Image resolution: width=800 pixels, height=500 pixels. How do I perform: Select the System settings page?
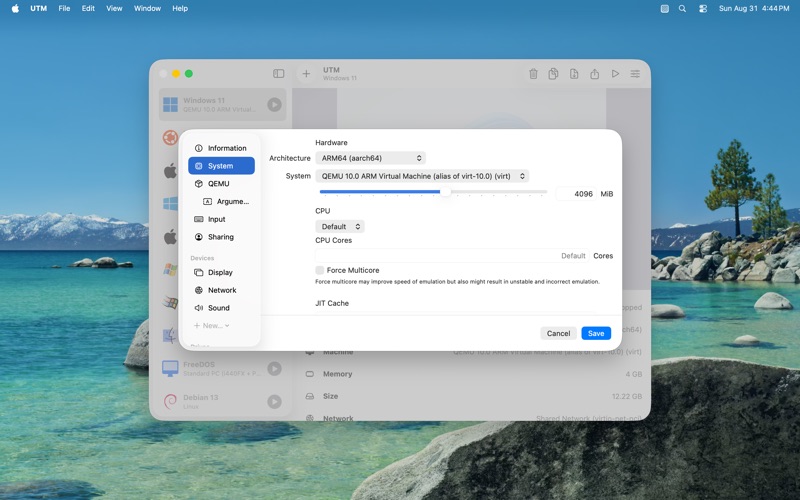point(221,166)
